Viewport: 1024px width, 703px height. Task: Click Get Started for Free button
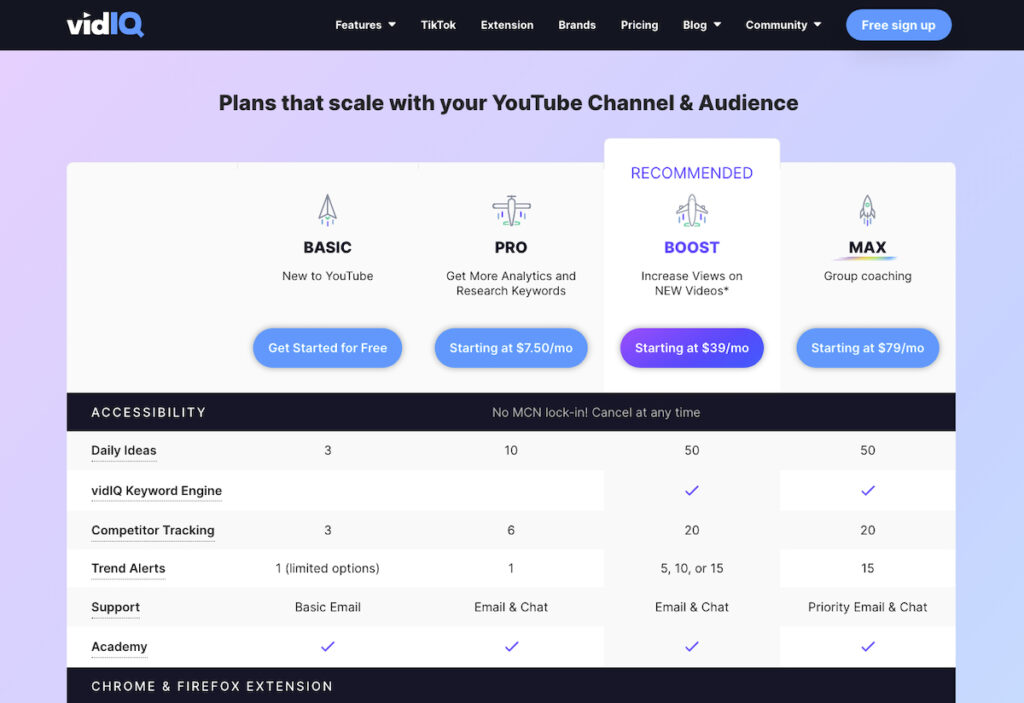[327, 348]
